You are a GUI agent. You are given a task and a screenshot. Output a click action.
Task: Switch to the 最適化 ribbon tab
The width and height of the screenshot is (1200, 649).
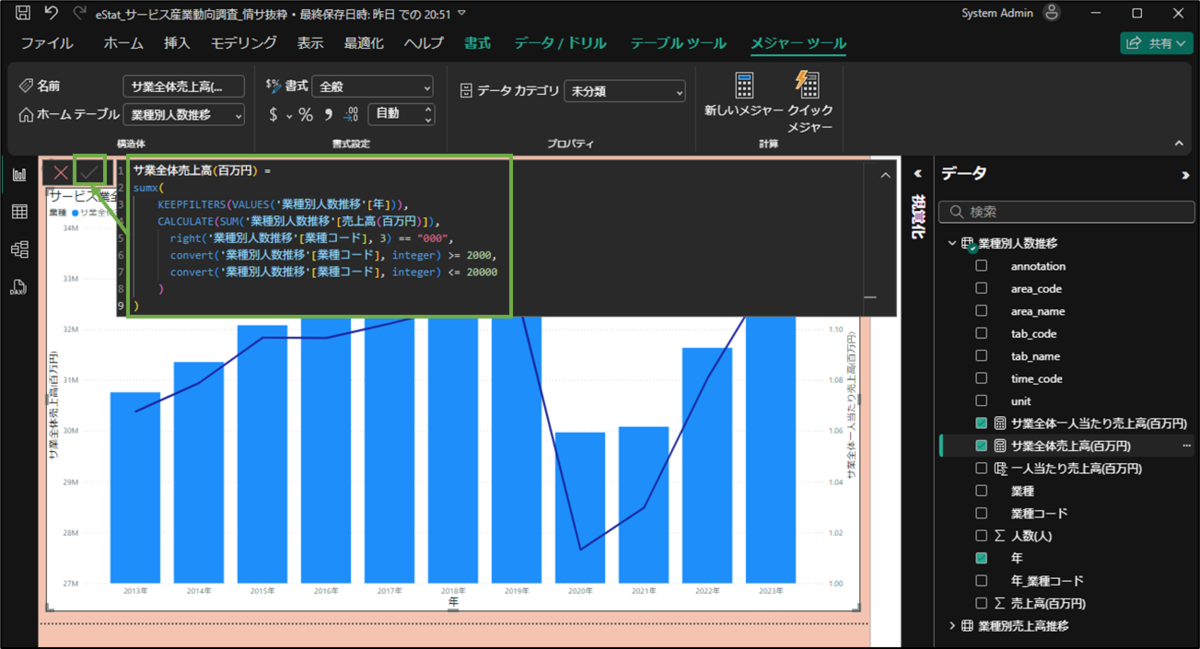[x=364, y=43]
